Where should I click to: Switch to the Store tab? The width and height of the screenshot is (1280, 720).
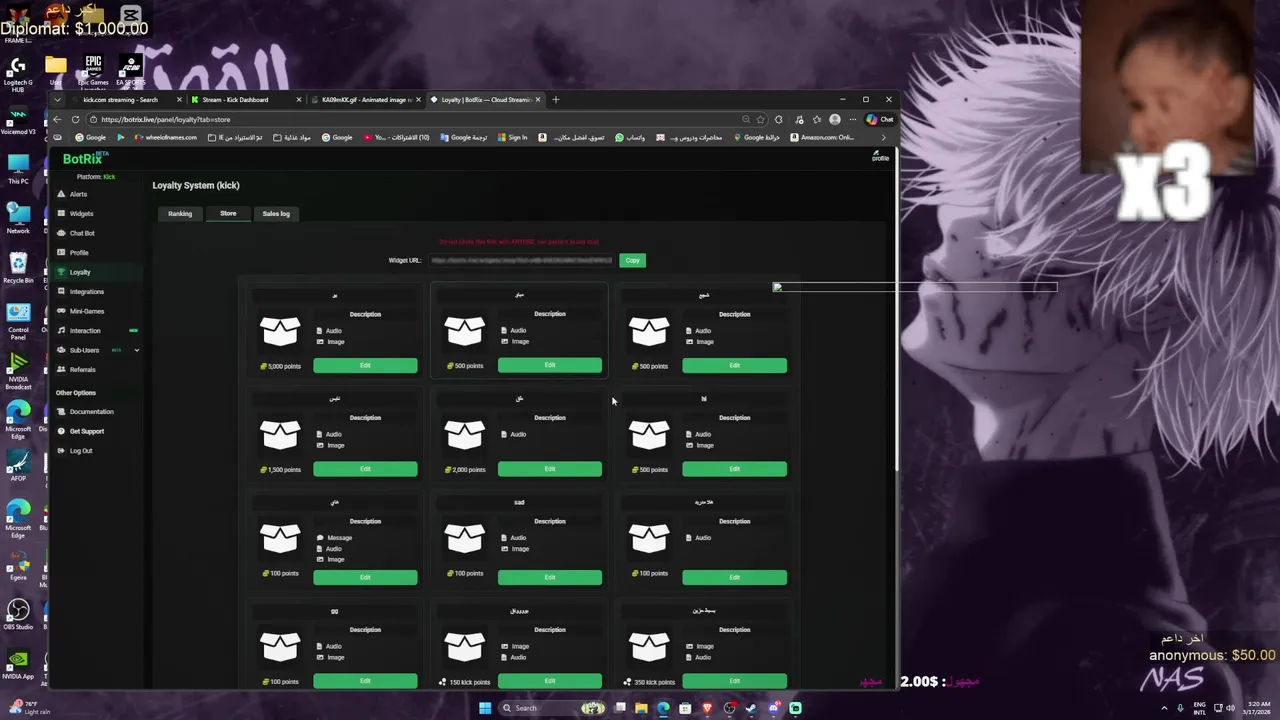click(228, 213)
